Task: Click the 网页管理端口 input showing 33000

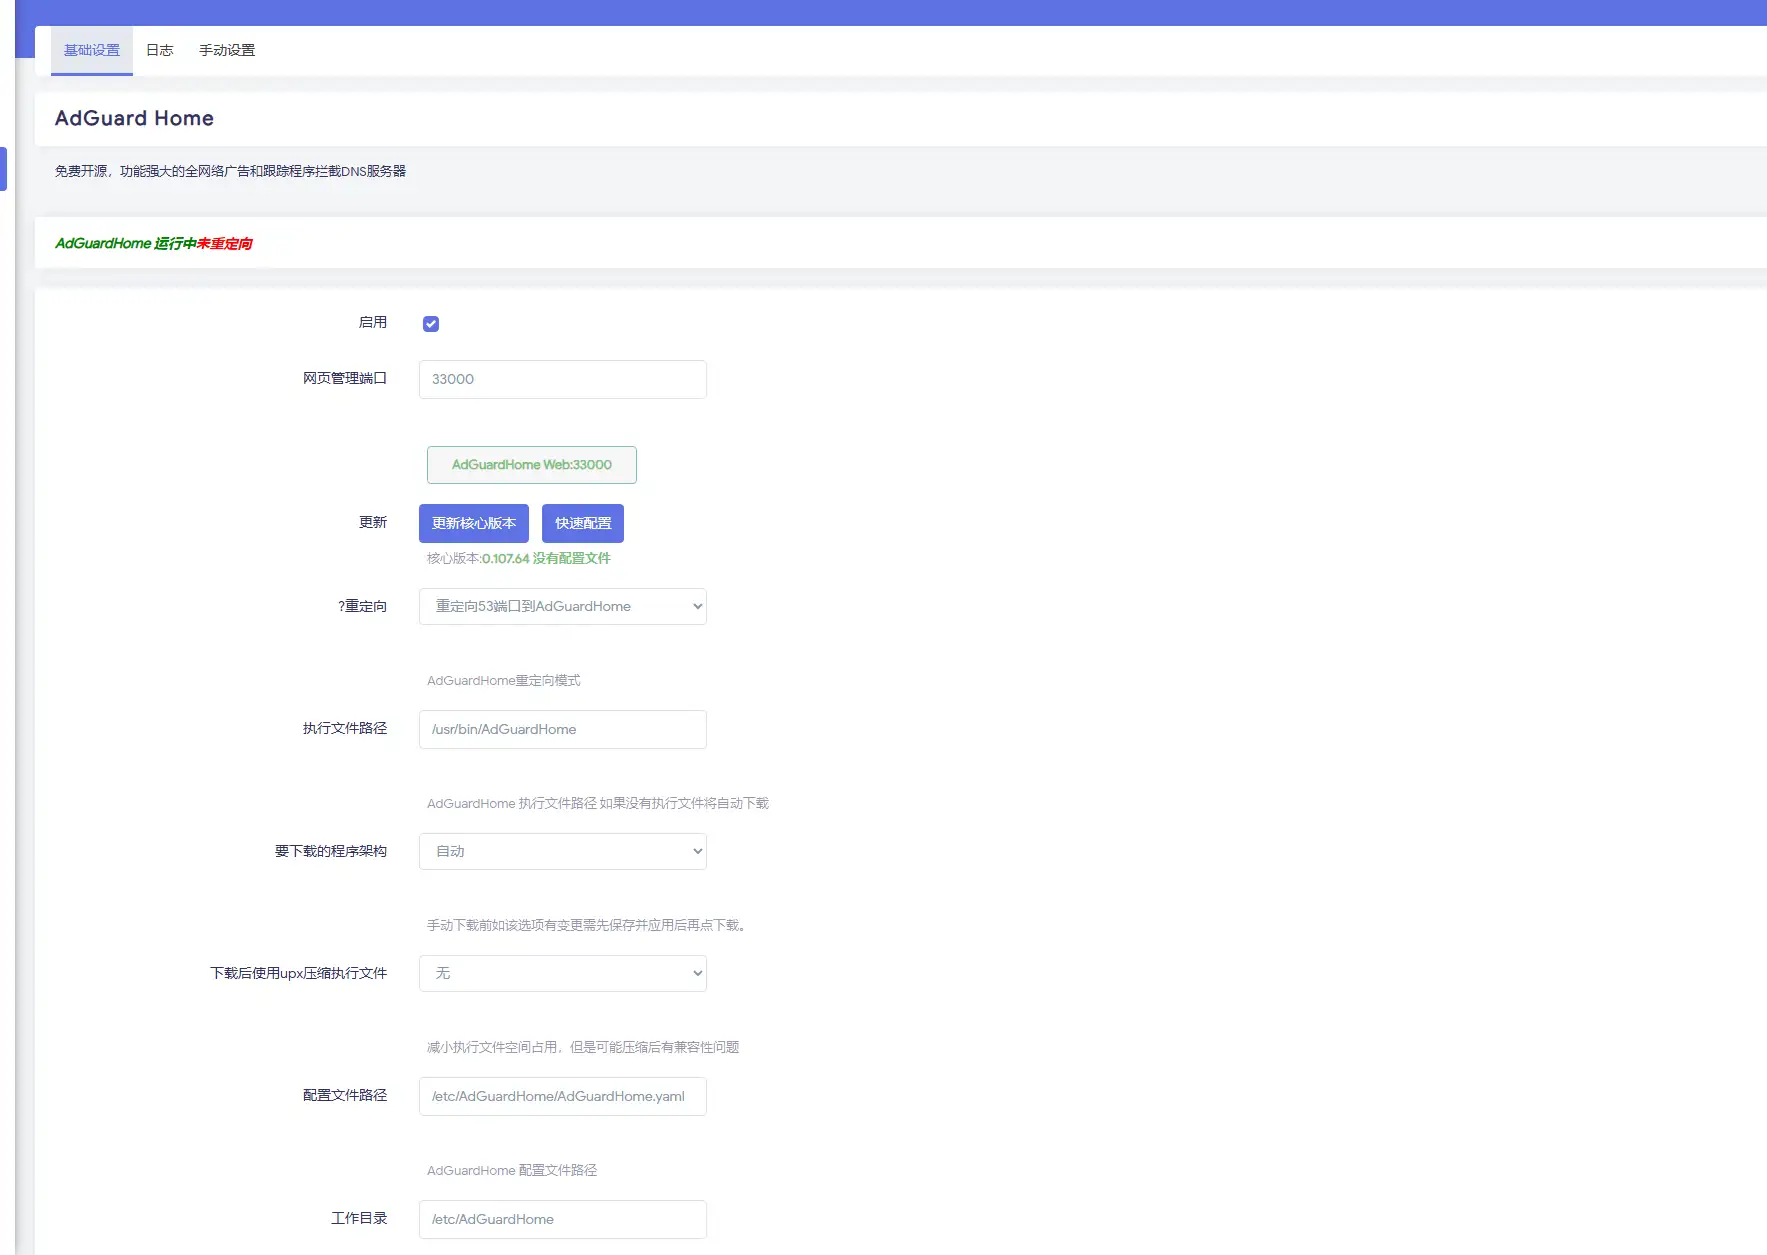Action: point(562,379)
